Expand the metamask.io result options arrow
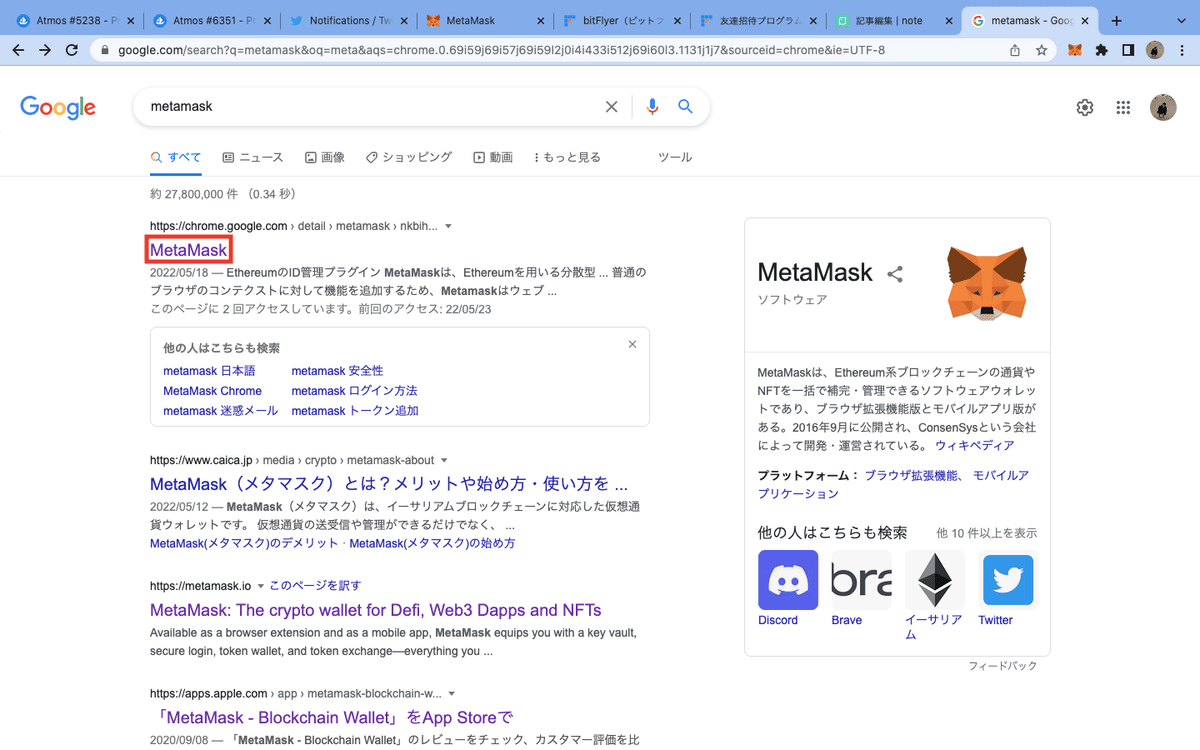This screenshot has height=750, width=1200. point(261,586)
